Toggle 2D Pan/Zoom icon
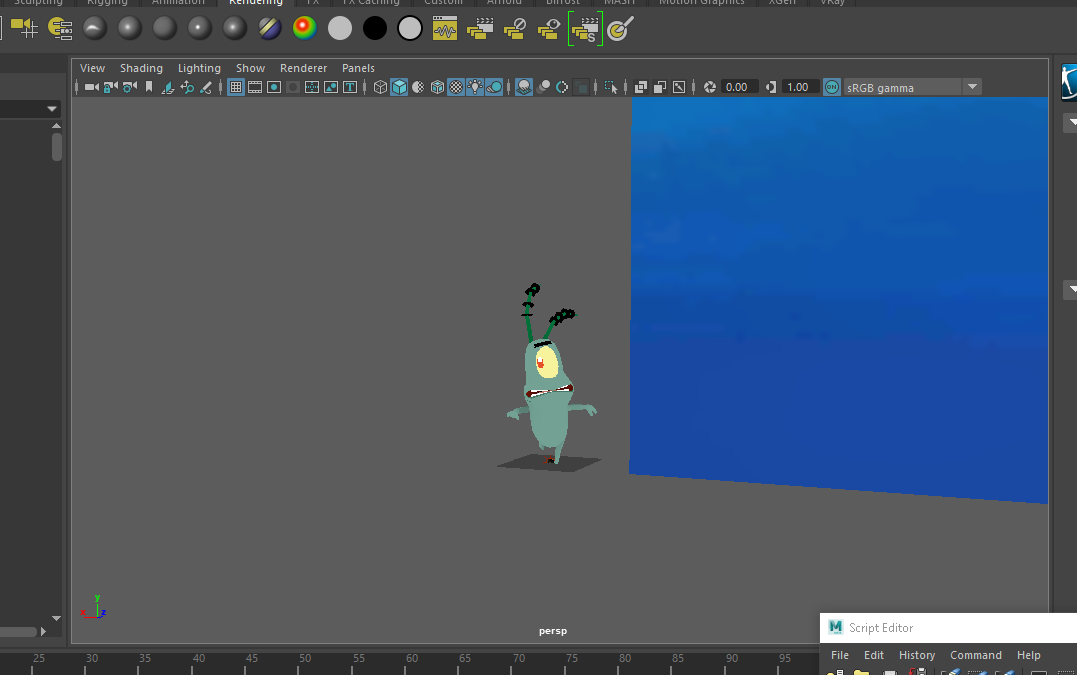Screen dimensions: 1077x675 (187, 87)
